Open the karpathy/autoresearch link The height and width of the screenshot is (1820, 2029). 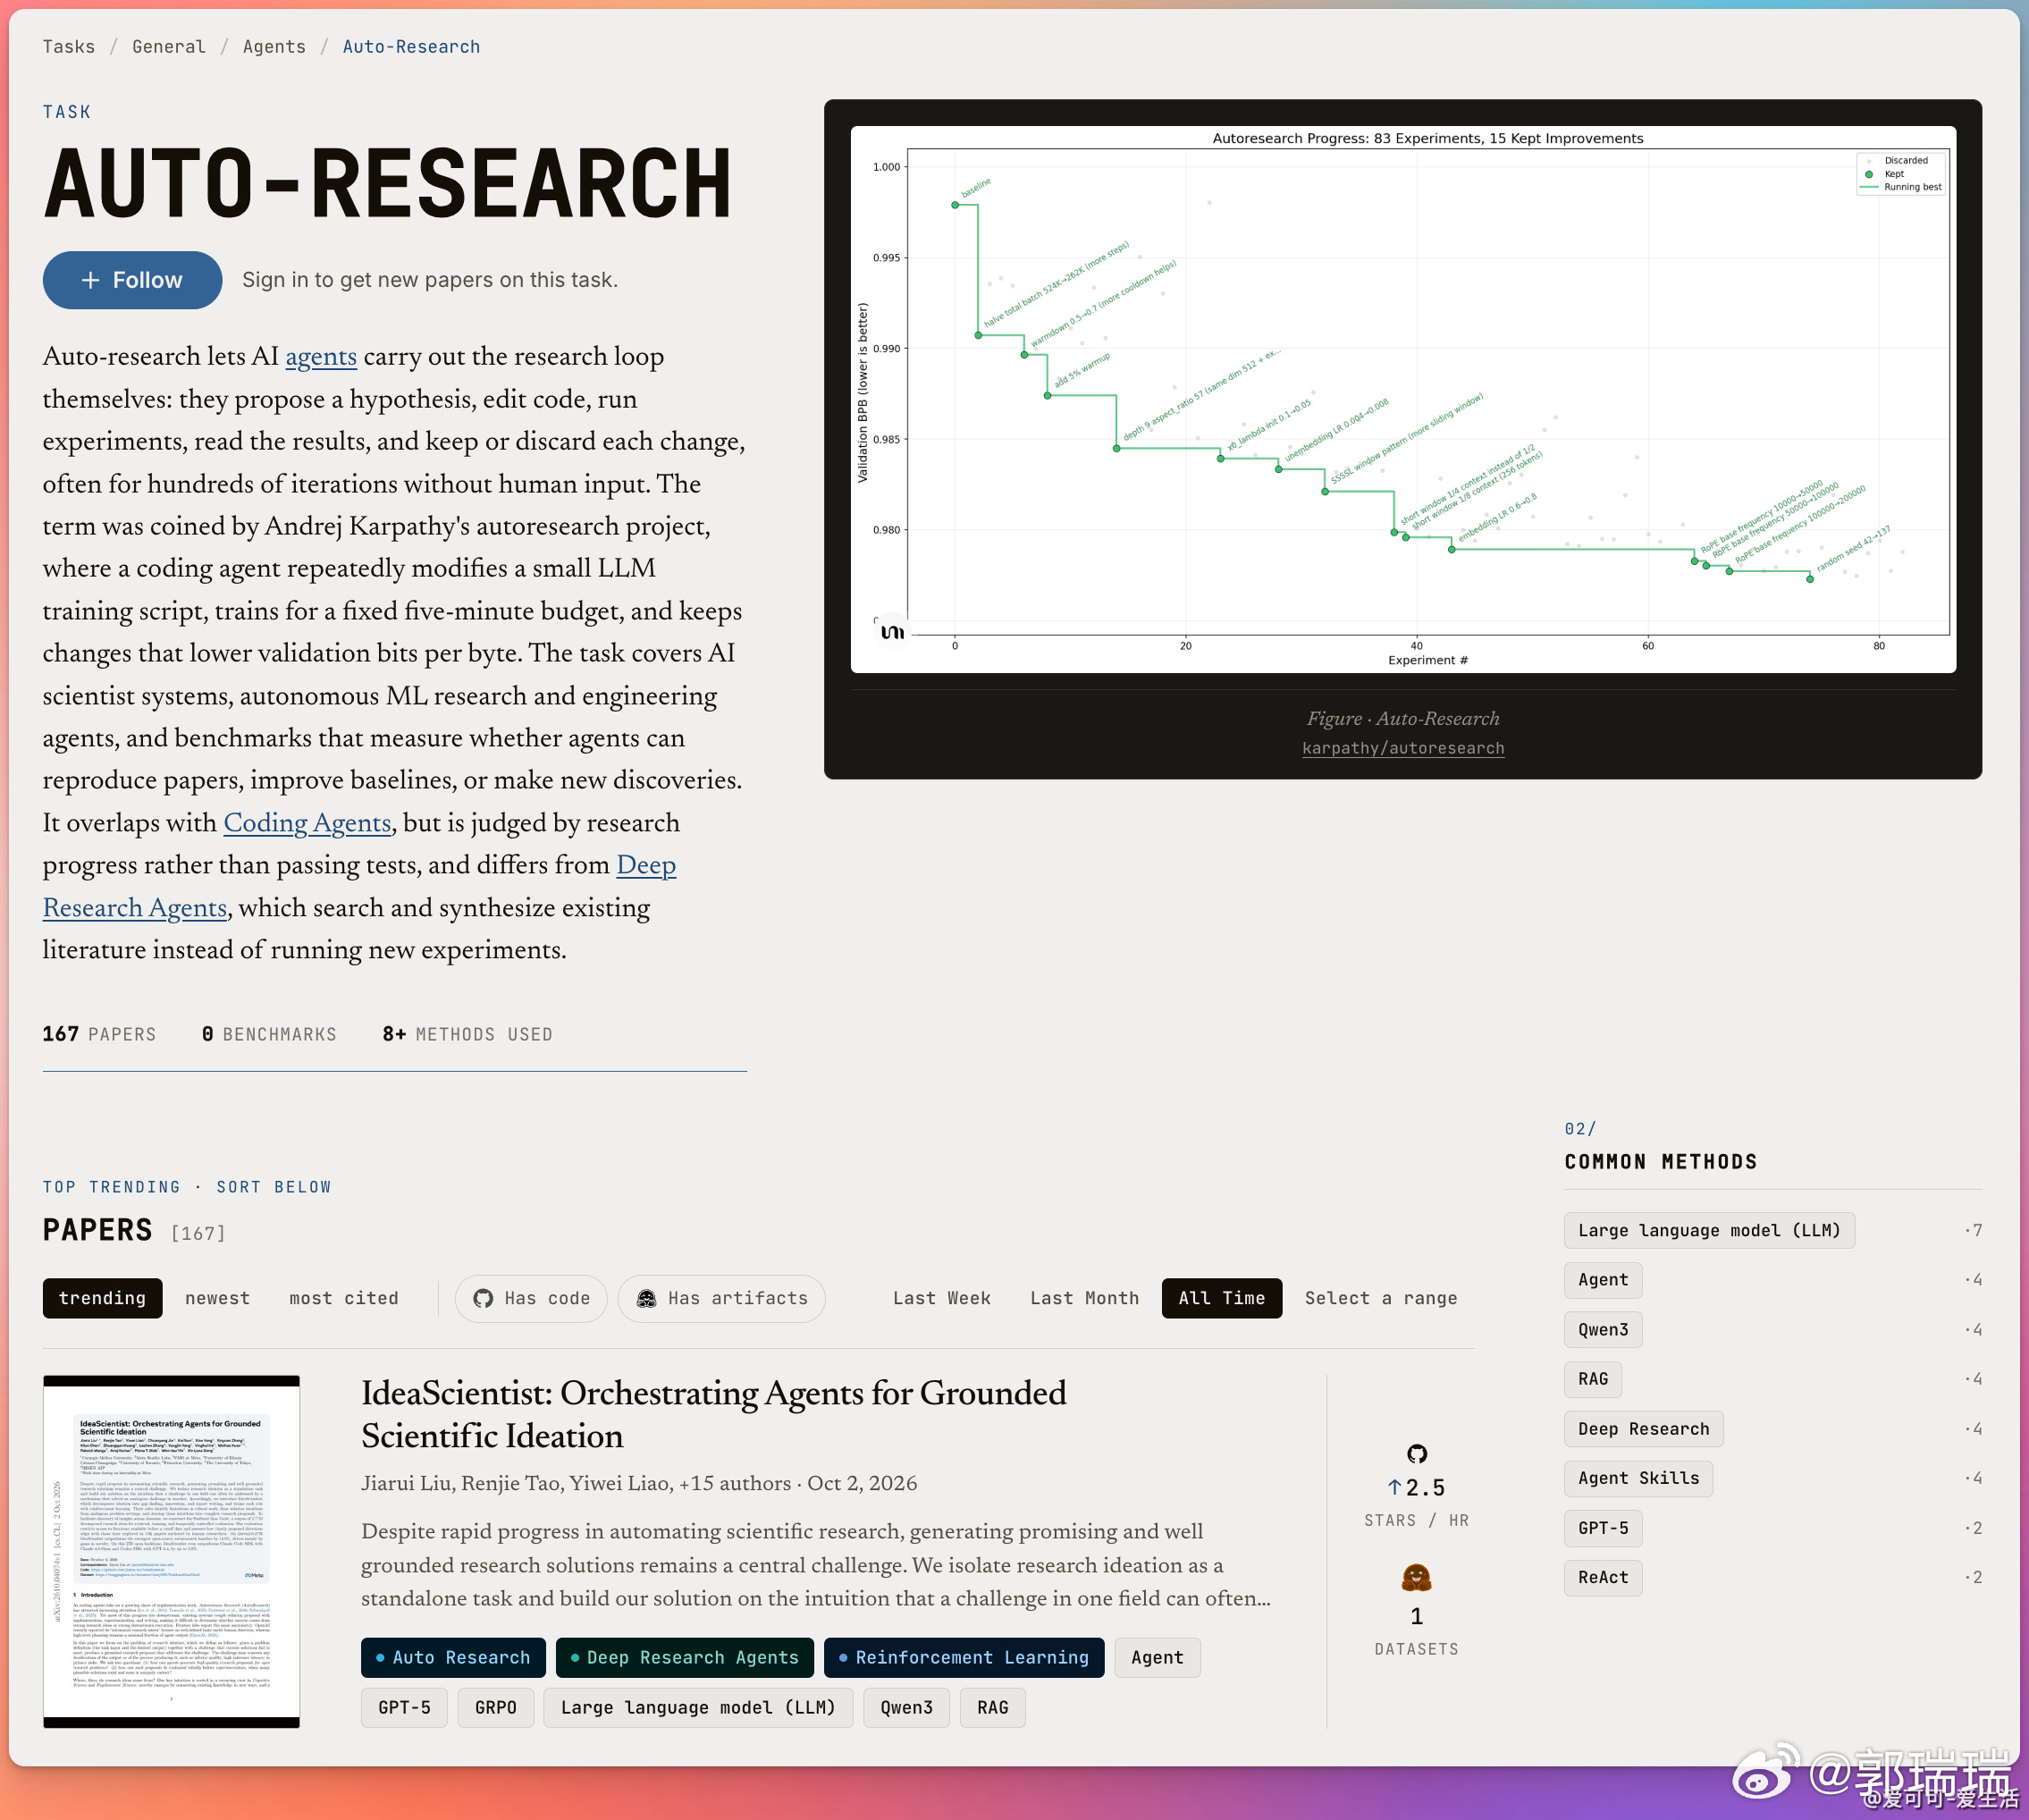pyautogui.click(x=1403, y=748)
